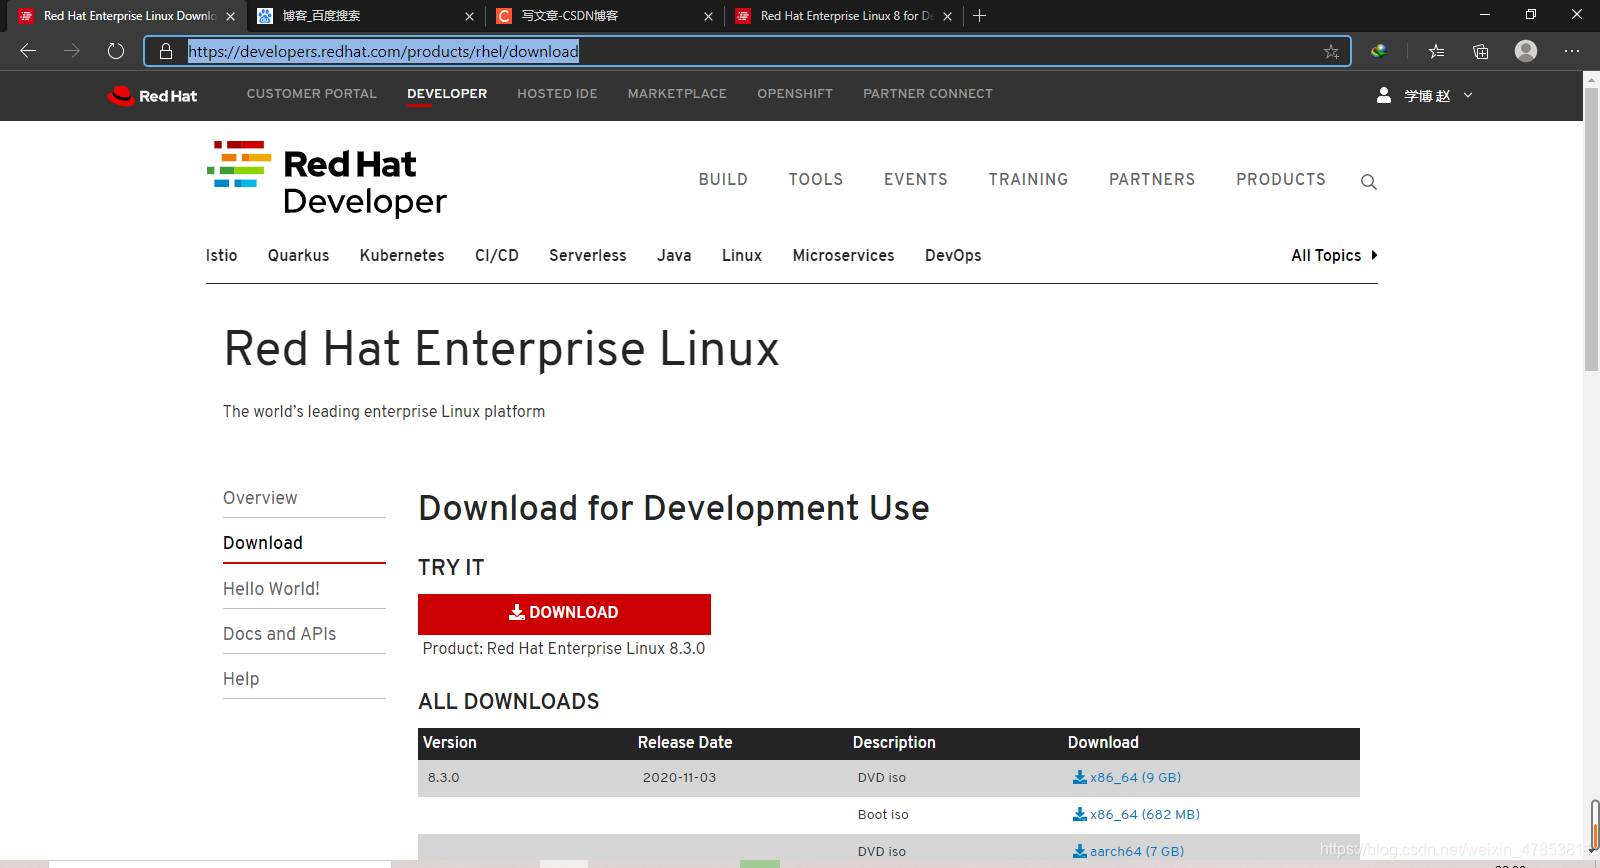
Task: Open the site search magnifier icon
Action: click(x=1369, y=182)
